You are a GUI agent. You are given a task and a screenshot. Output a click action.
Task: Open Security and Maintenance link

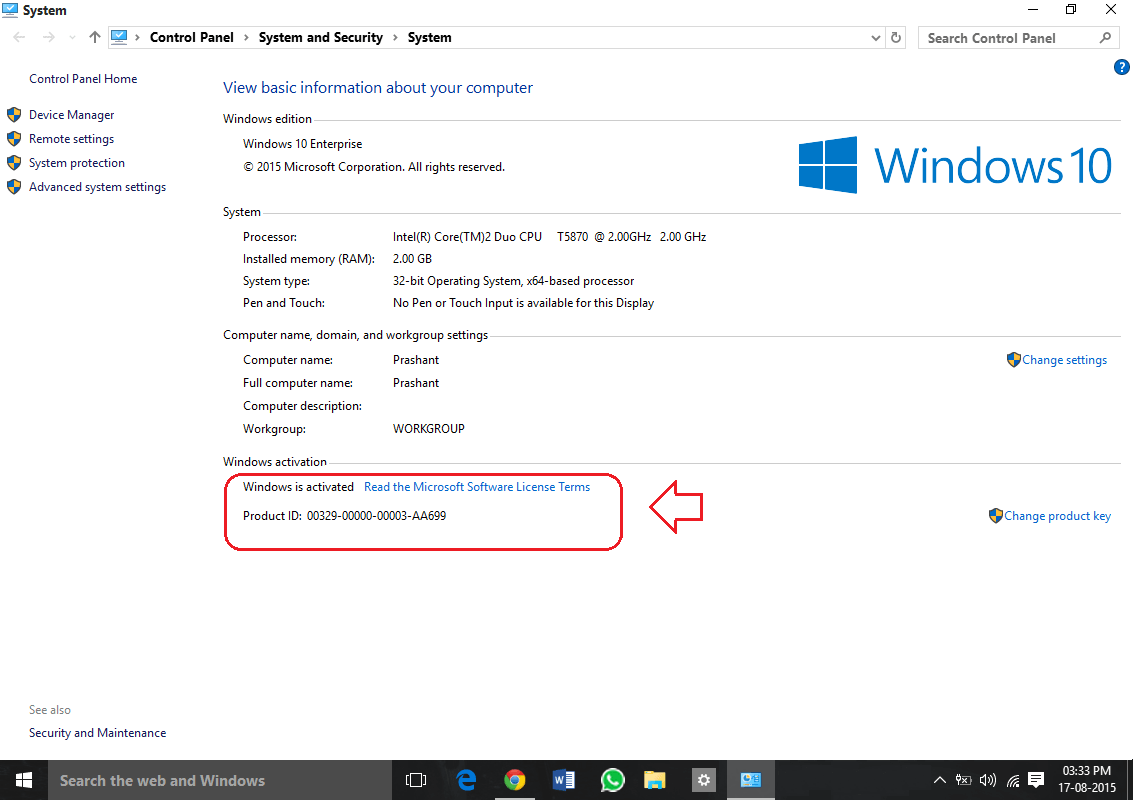97,733
